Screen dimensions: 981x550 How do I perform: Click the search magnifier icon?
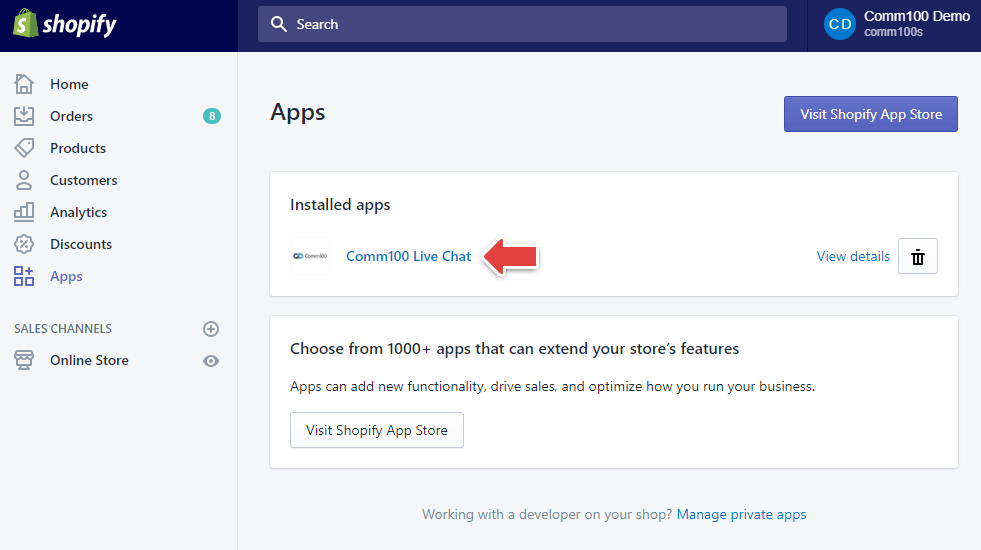tap(278, 24)
